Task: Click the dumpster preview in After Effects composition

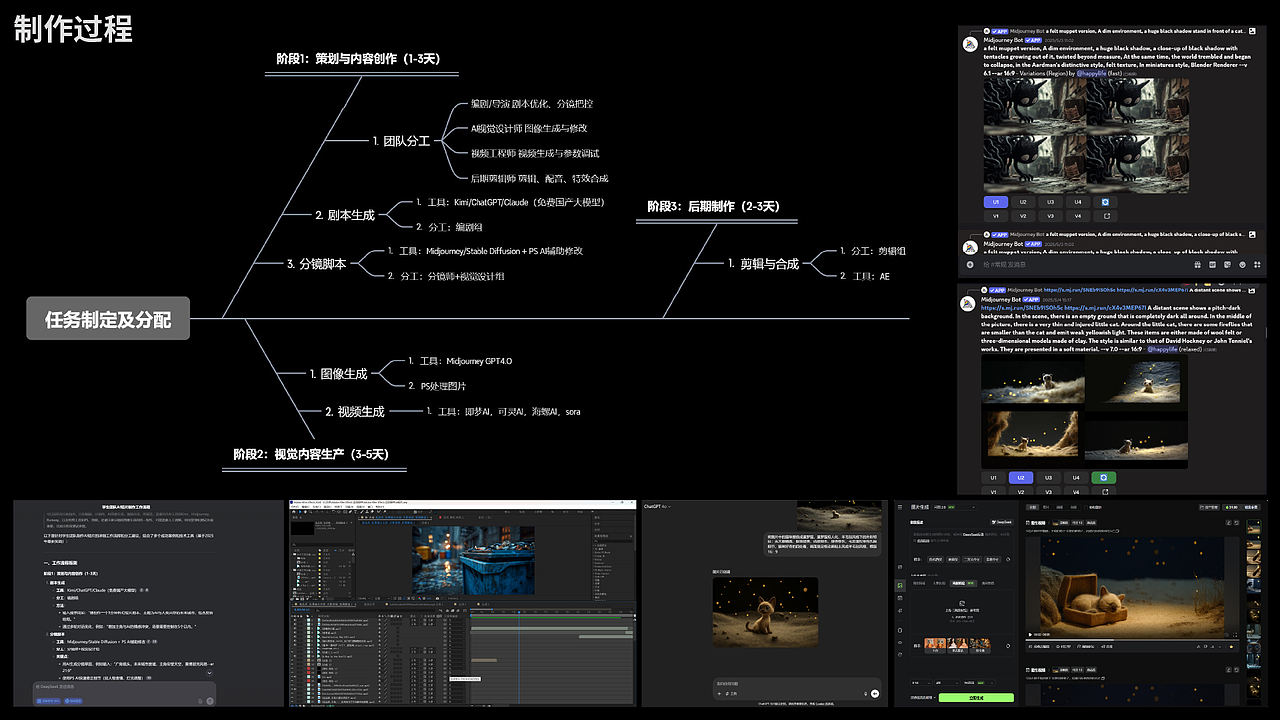Action: click(x=473, y=561)
